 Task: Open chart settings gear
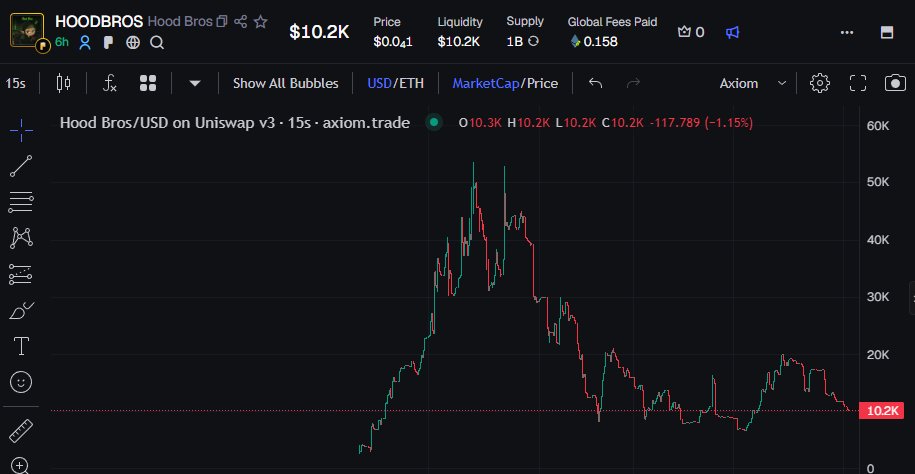tap(820, 83)
